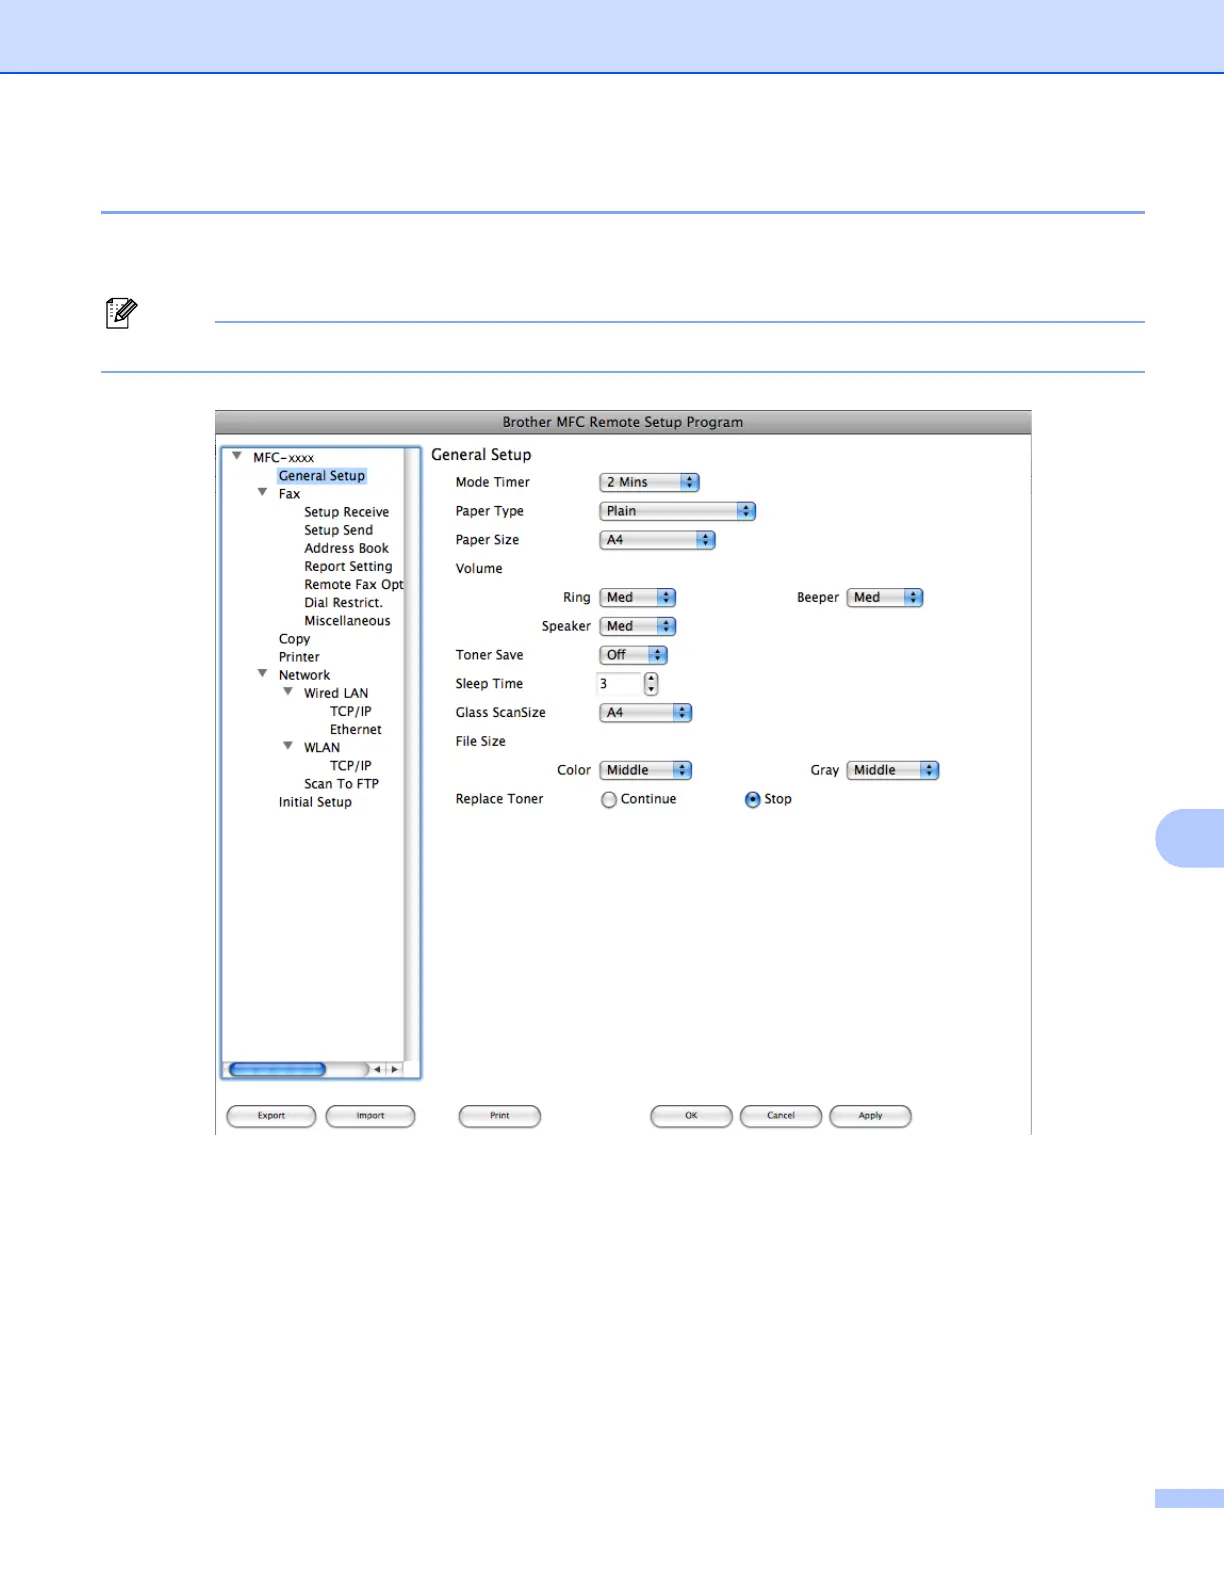Open the Printer settings page
1224x1580 pixels.
pos(299,657)
